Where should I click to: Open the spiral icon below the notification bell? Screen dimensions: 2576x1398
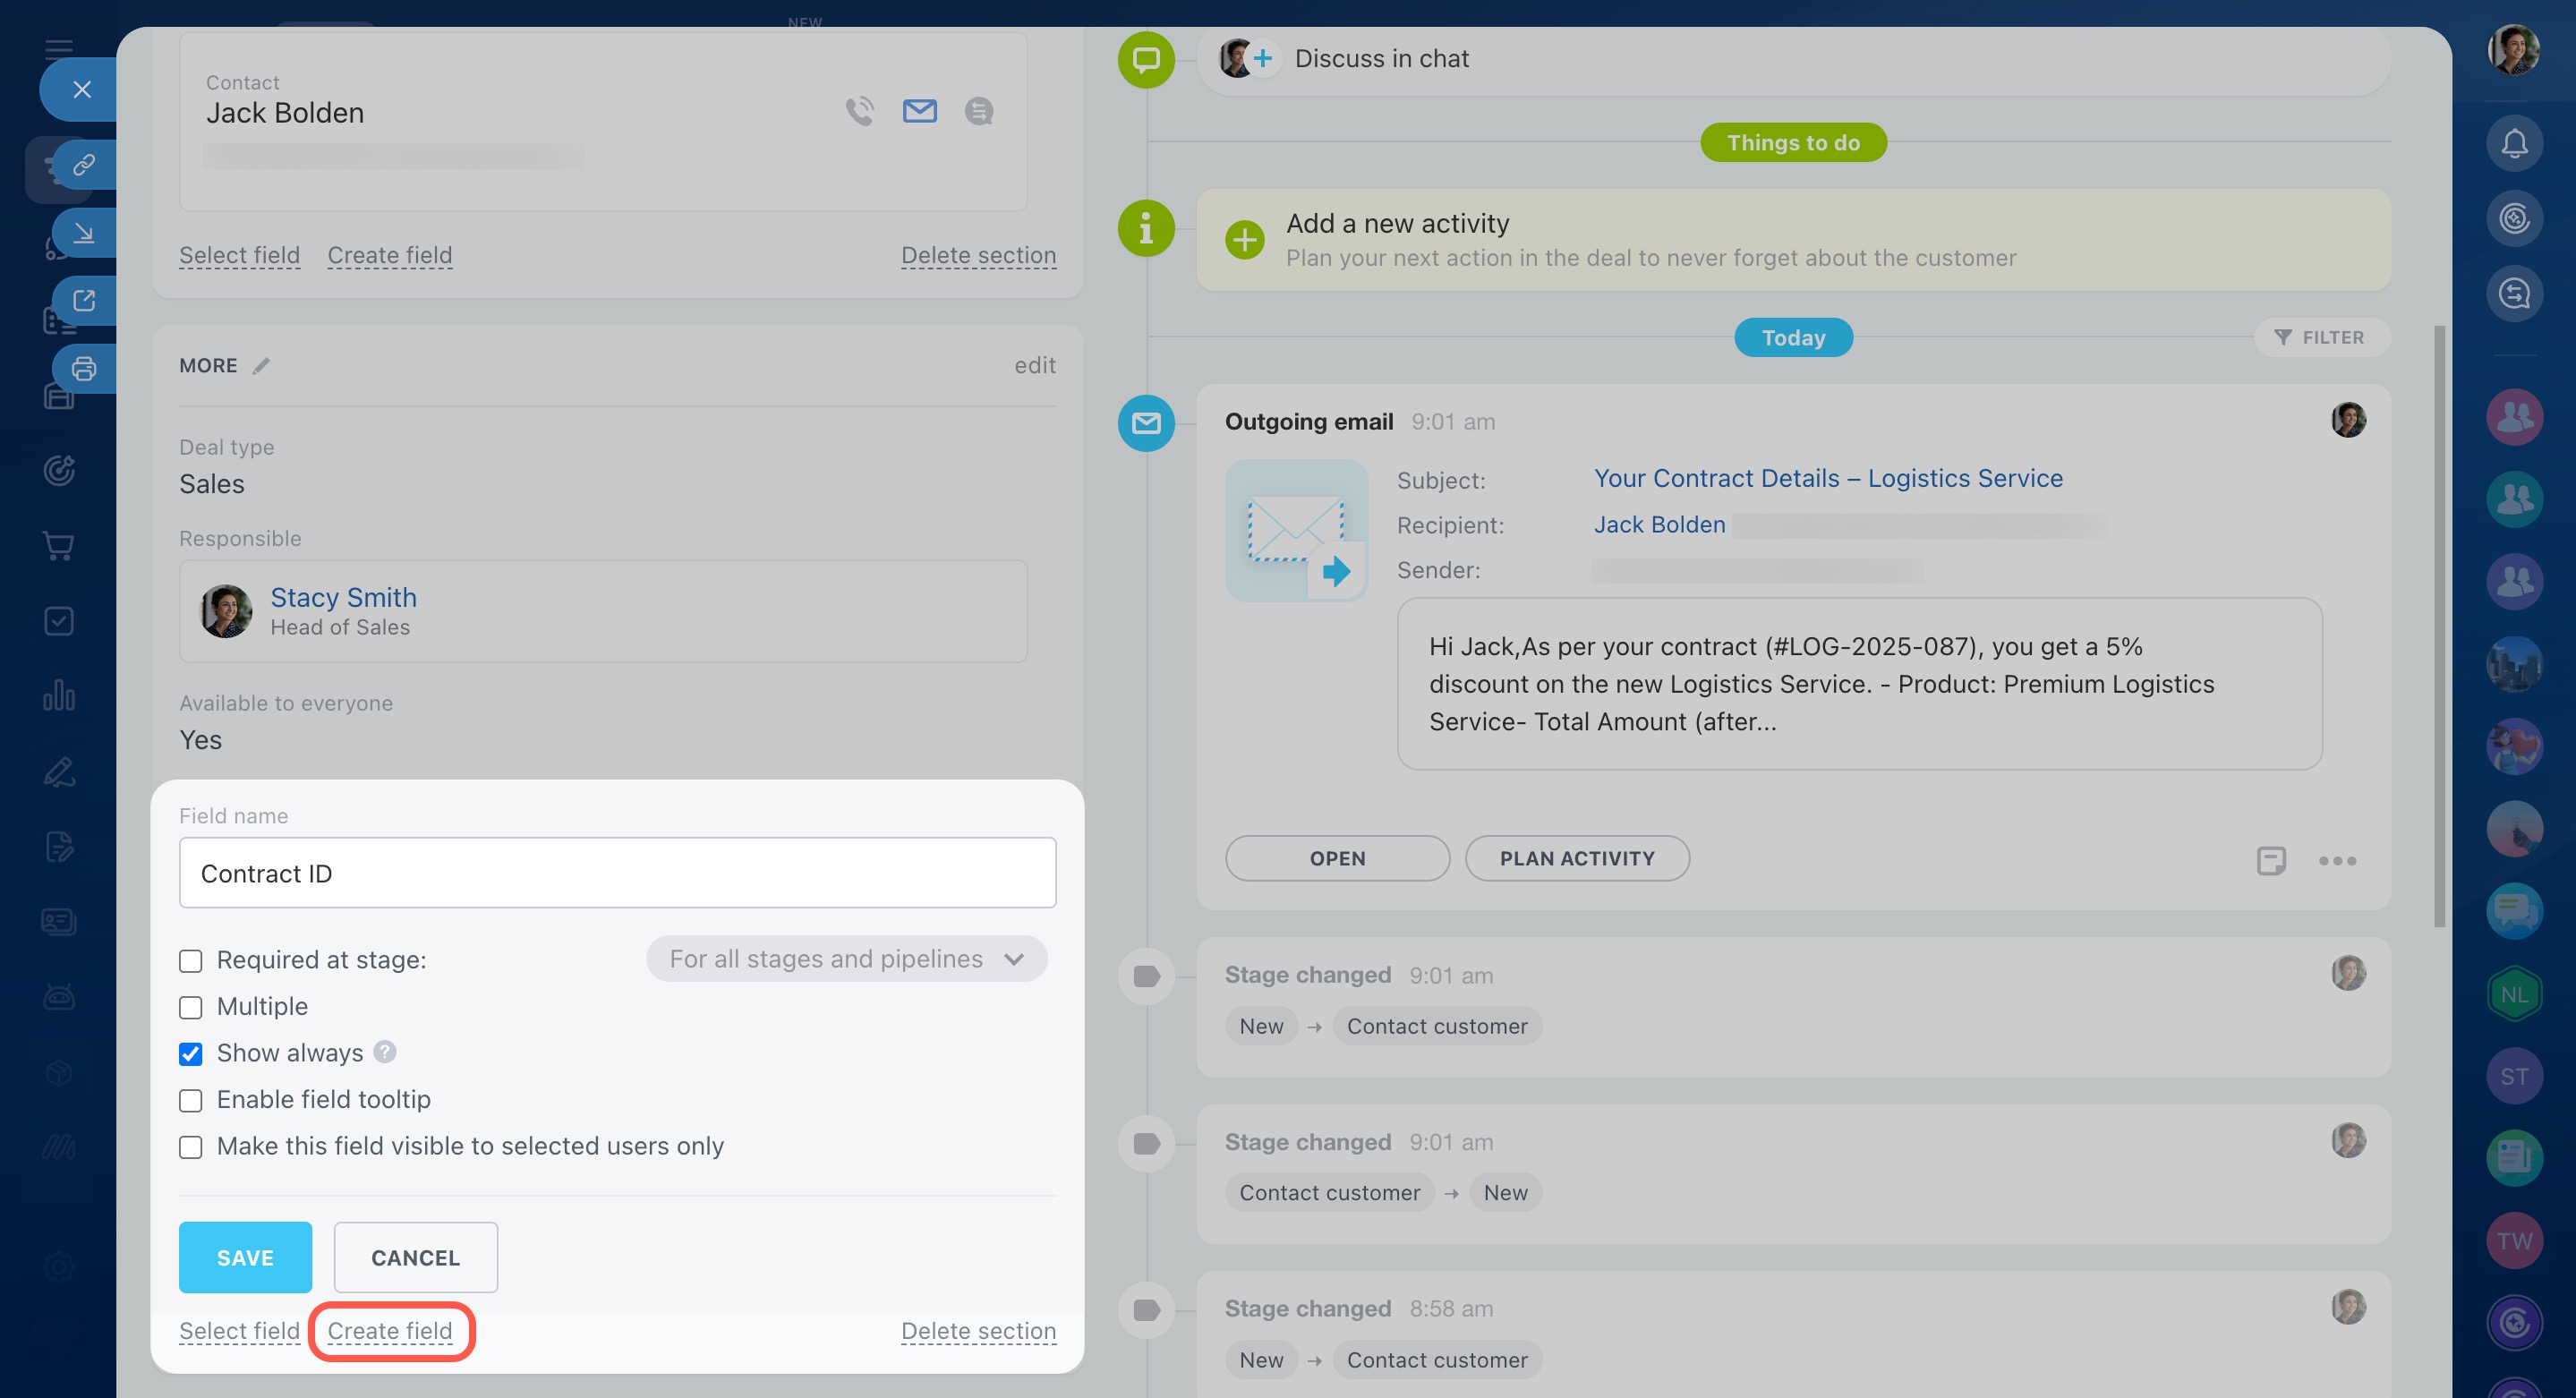click(2514, 218)
